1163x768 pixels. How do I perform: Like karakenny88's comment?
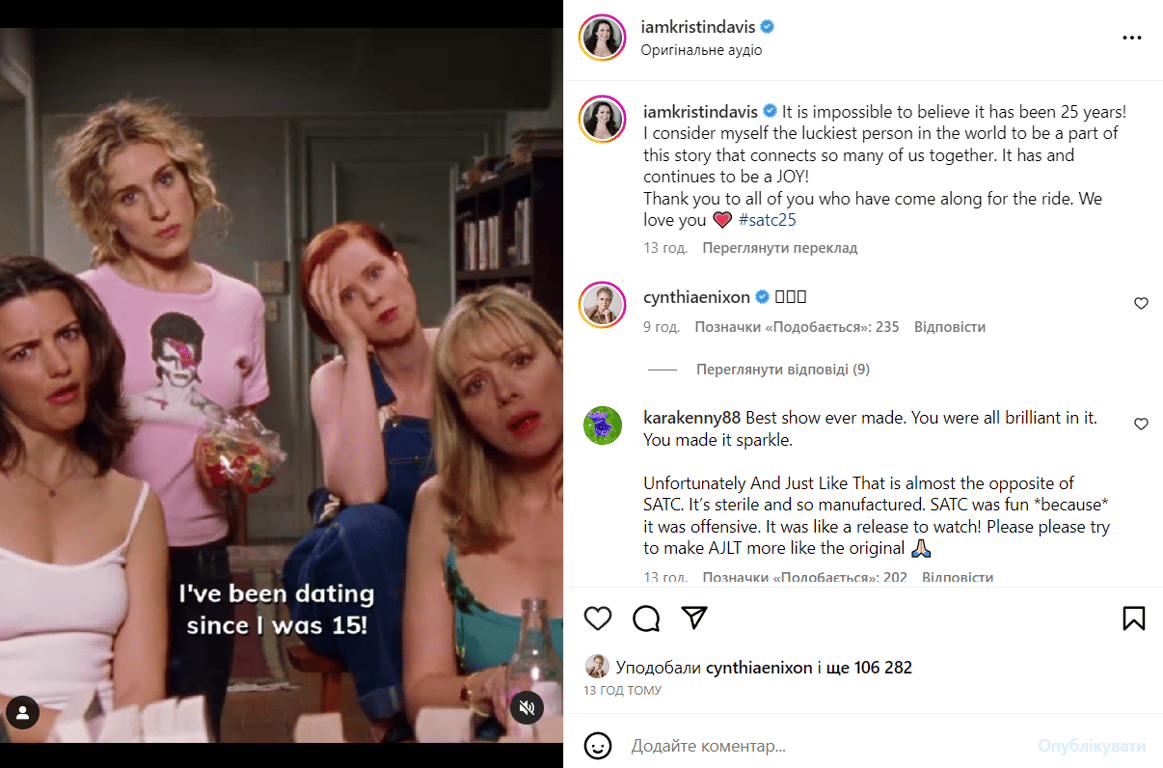point(1141,424)
